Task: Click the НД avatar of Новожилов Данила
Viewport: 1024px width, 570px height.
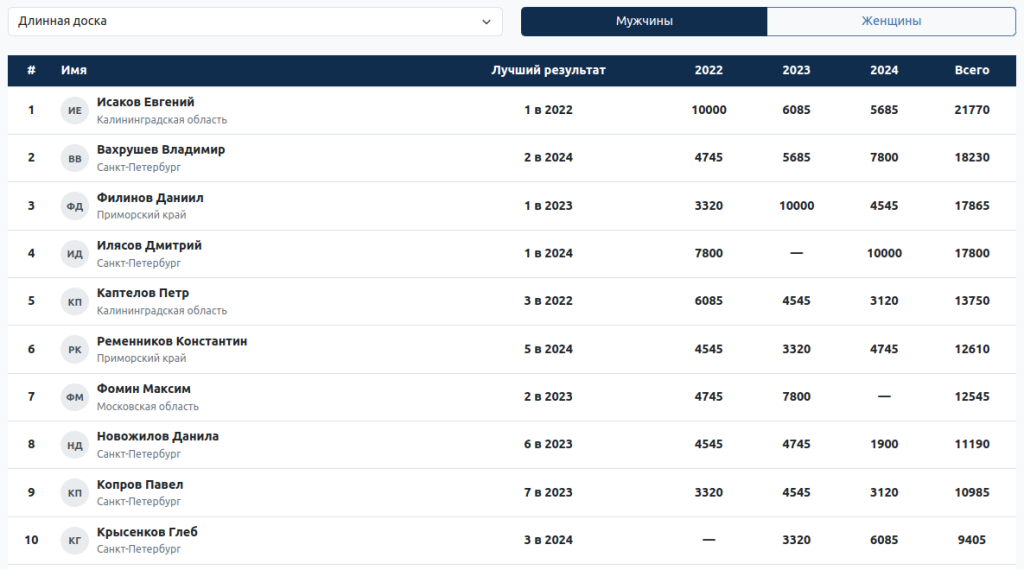Action: coord(75,445)
